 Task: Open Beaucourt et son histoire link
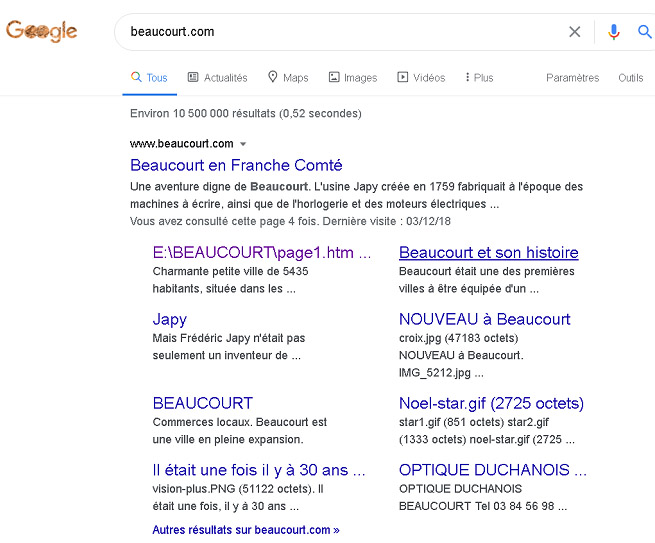[x=488, y=253]
